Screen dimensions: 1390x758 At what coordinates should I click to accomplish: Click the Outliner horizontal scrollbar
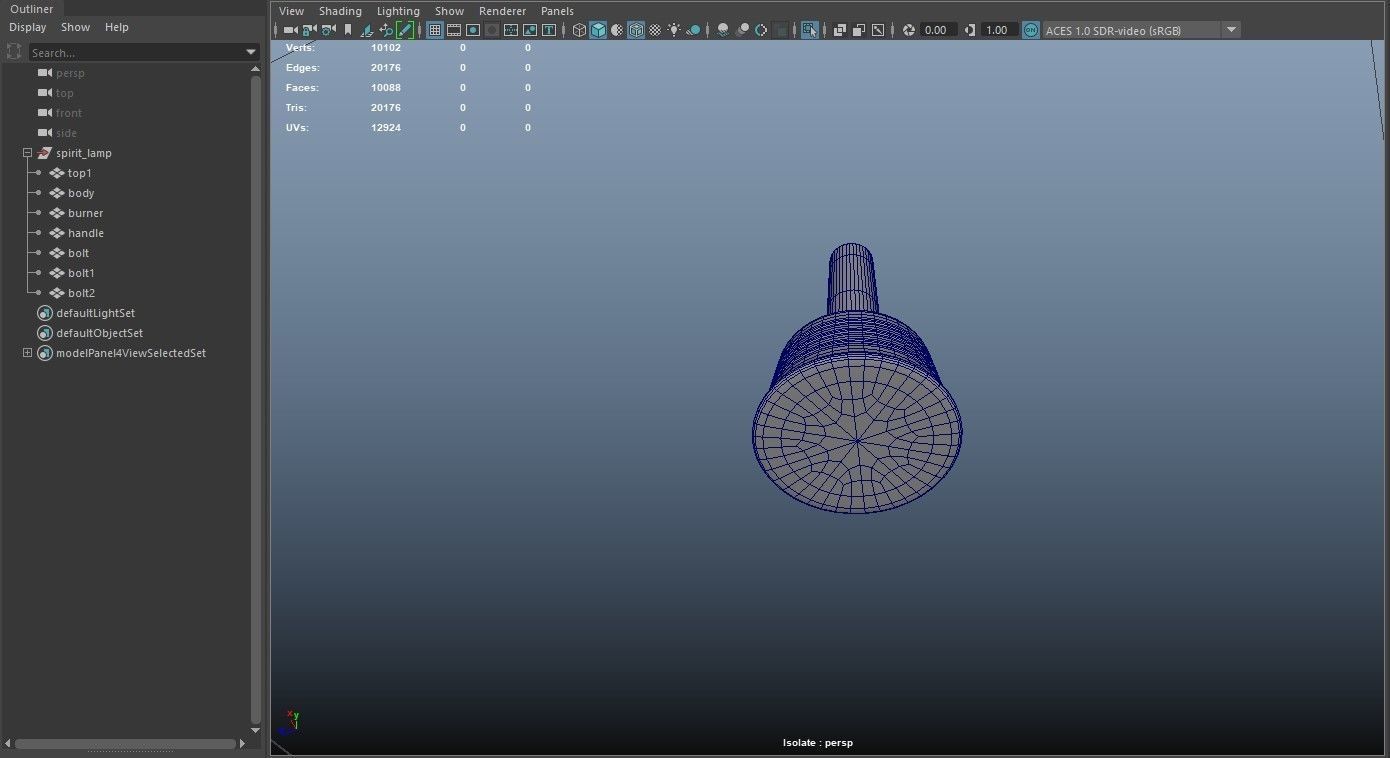tap(125, 744)
